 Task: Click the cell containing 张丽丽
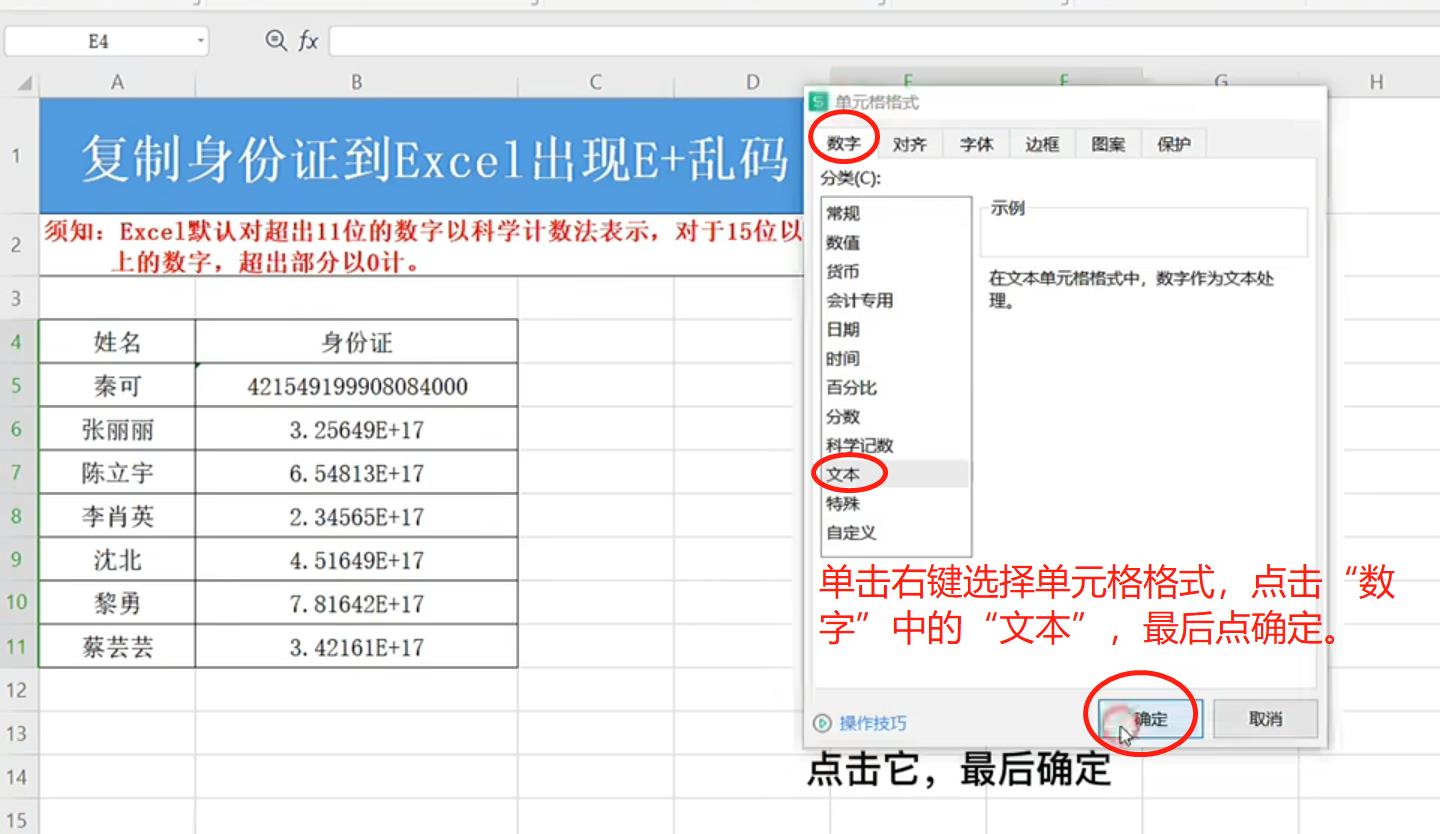117,429
